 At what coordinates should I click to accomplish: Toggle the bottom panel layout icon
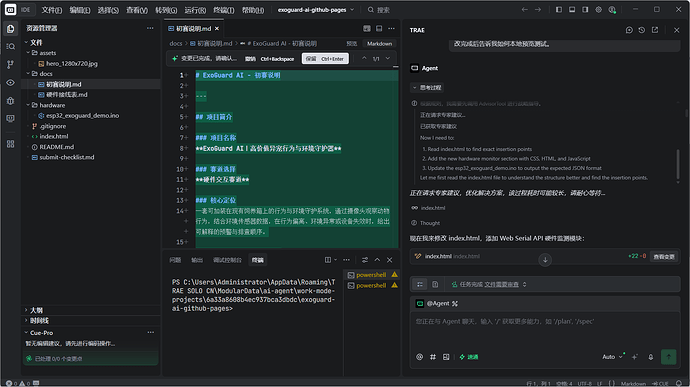pos(572,10)
